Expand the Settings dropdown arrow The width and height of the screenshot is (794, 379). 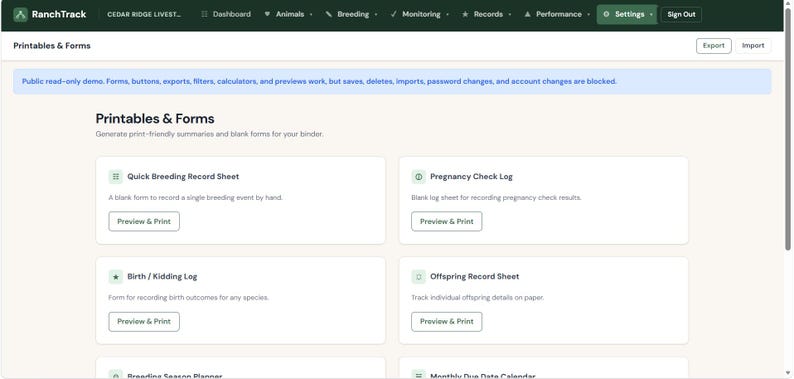click(x=651, y=15)
